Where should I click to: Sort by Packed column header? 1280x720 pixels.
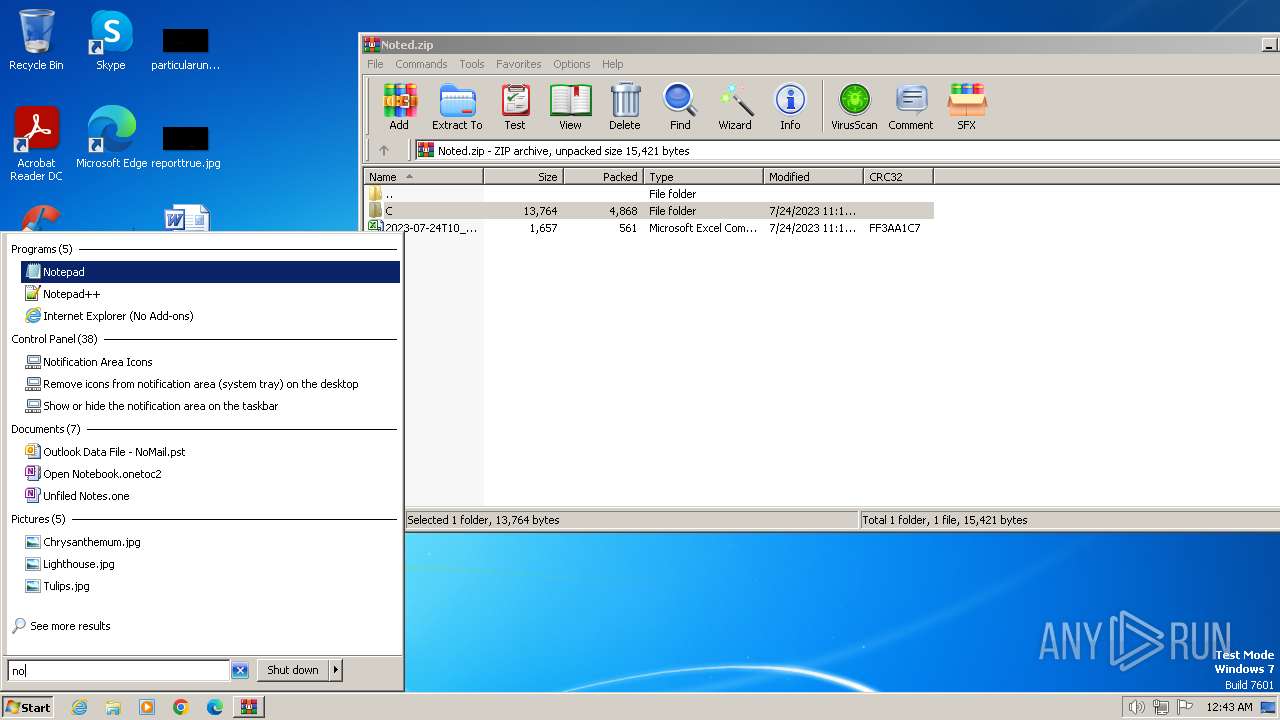(603, 177)
